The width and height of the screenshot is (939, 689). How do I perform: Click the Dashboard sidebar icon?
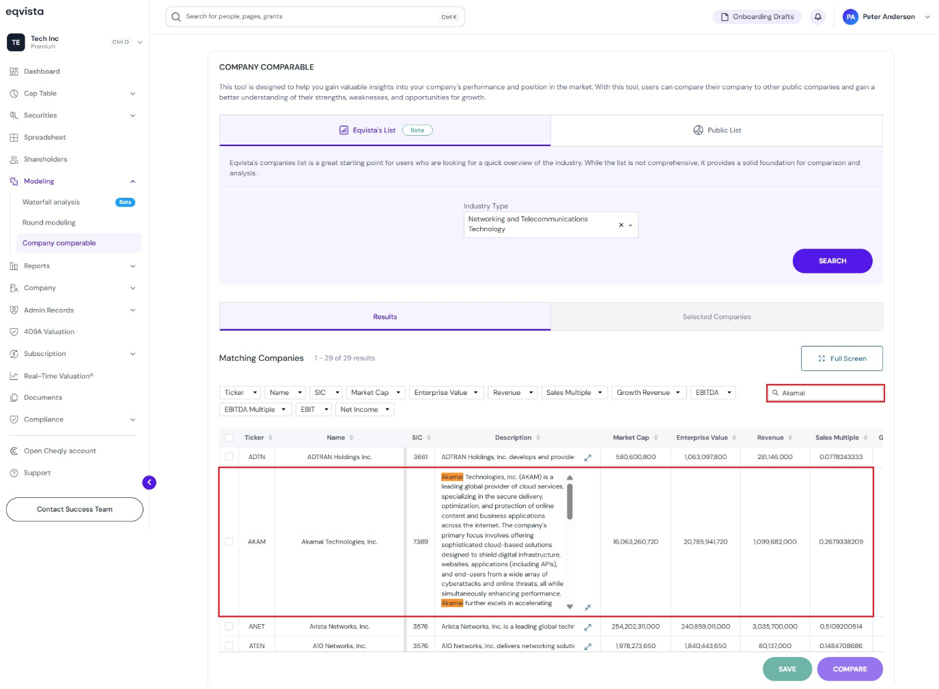(14, 71)
